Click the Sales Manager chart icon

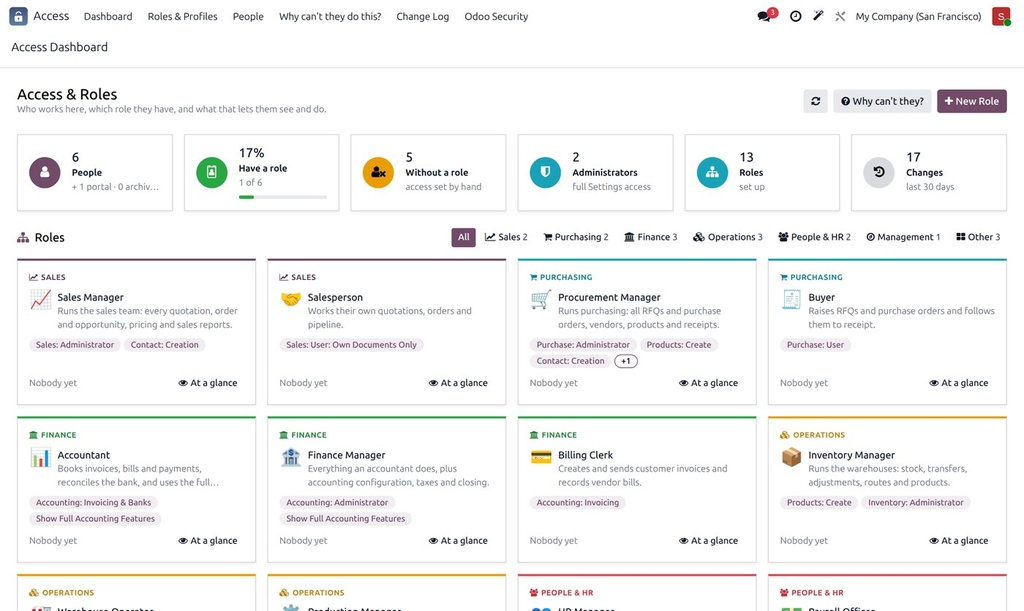(40, 300)
